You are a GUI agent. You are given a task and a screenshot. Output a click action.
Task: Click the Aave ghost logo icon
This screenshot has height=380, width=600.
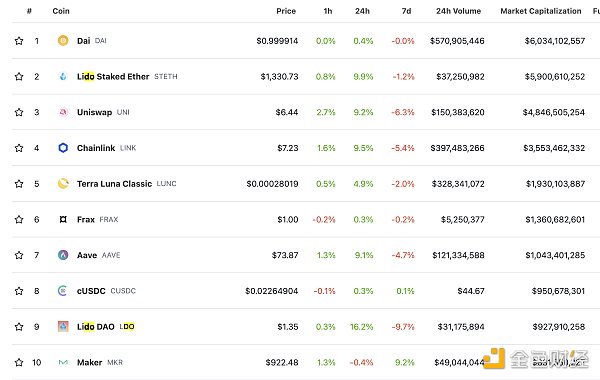[x=63, y=255]
